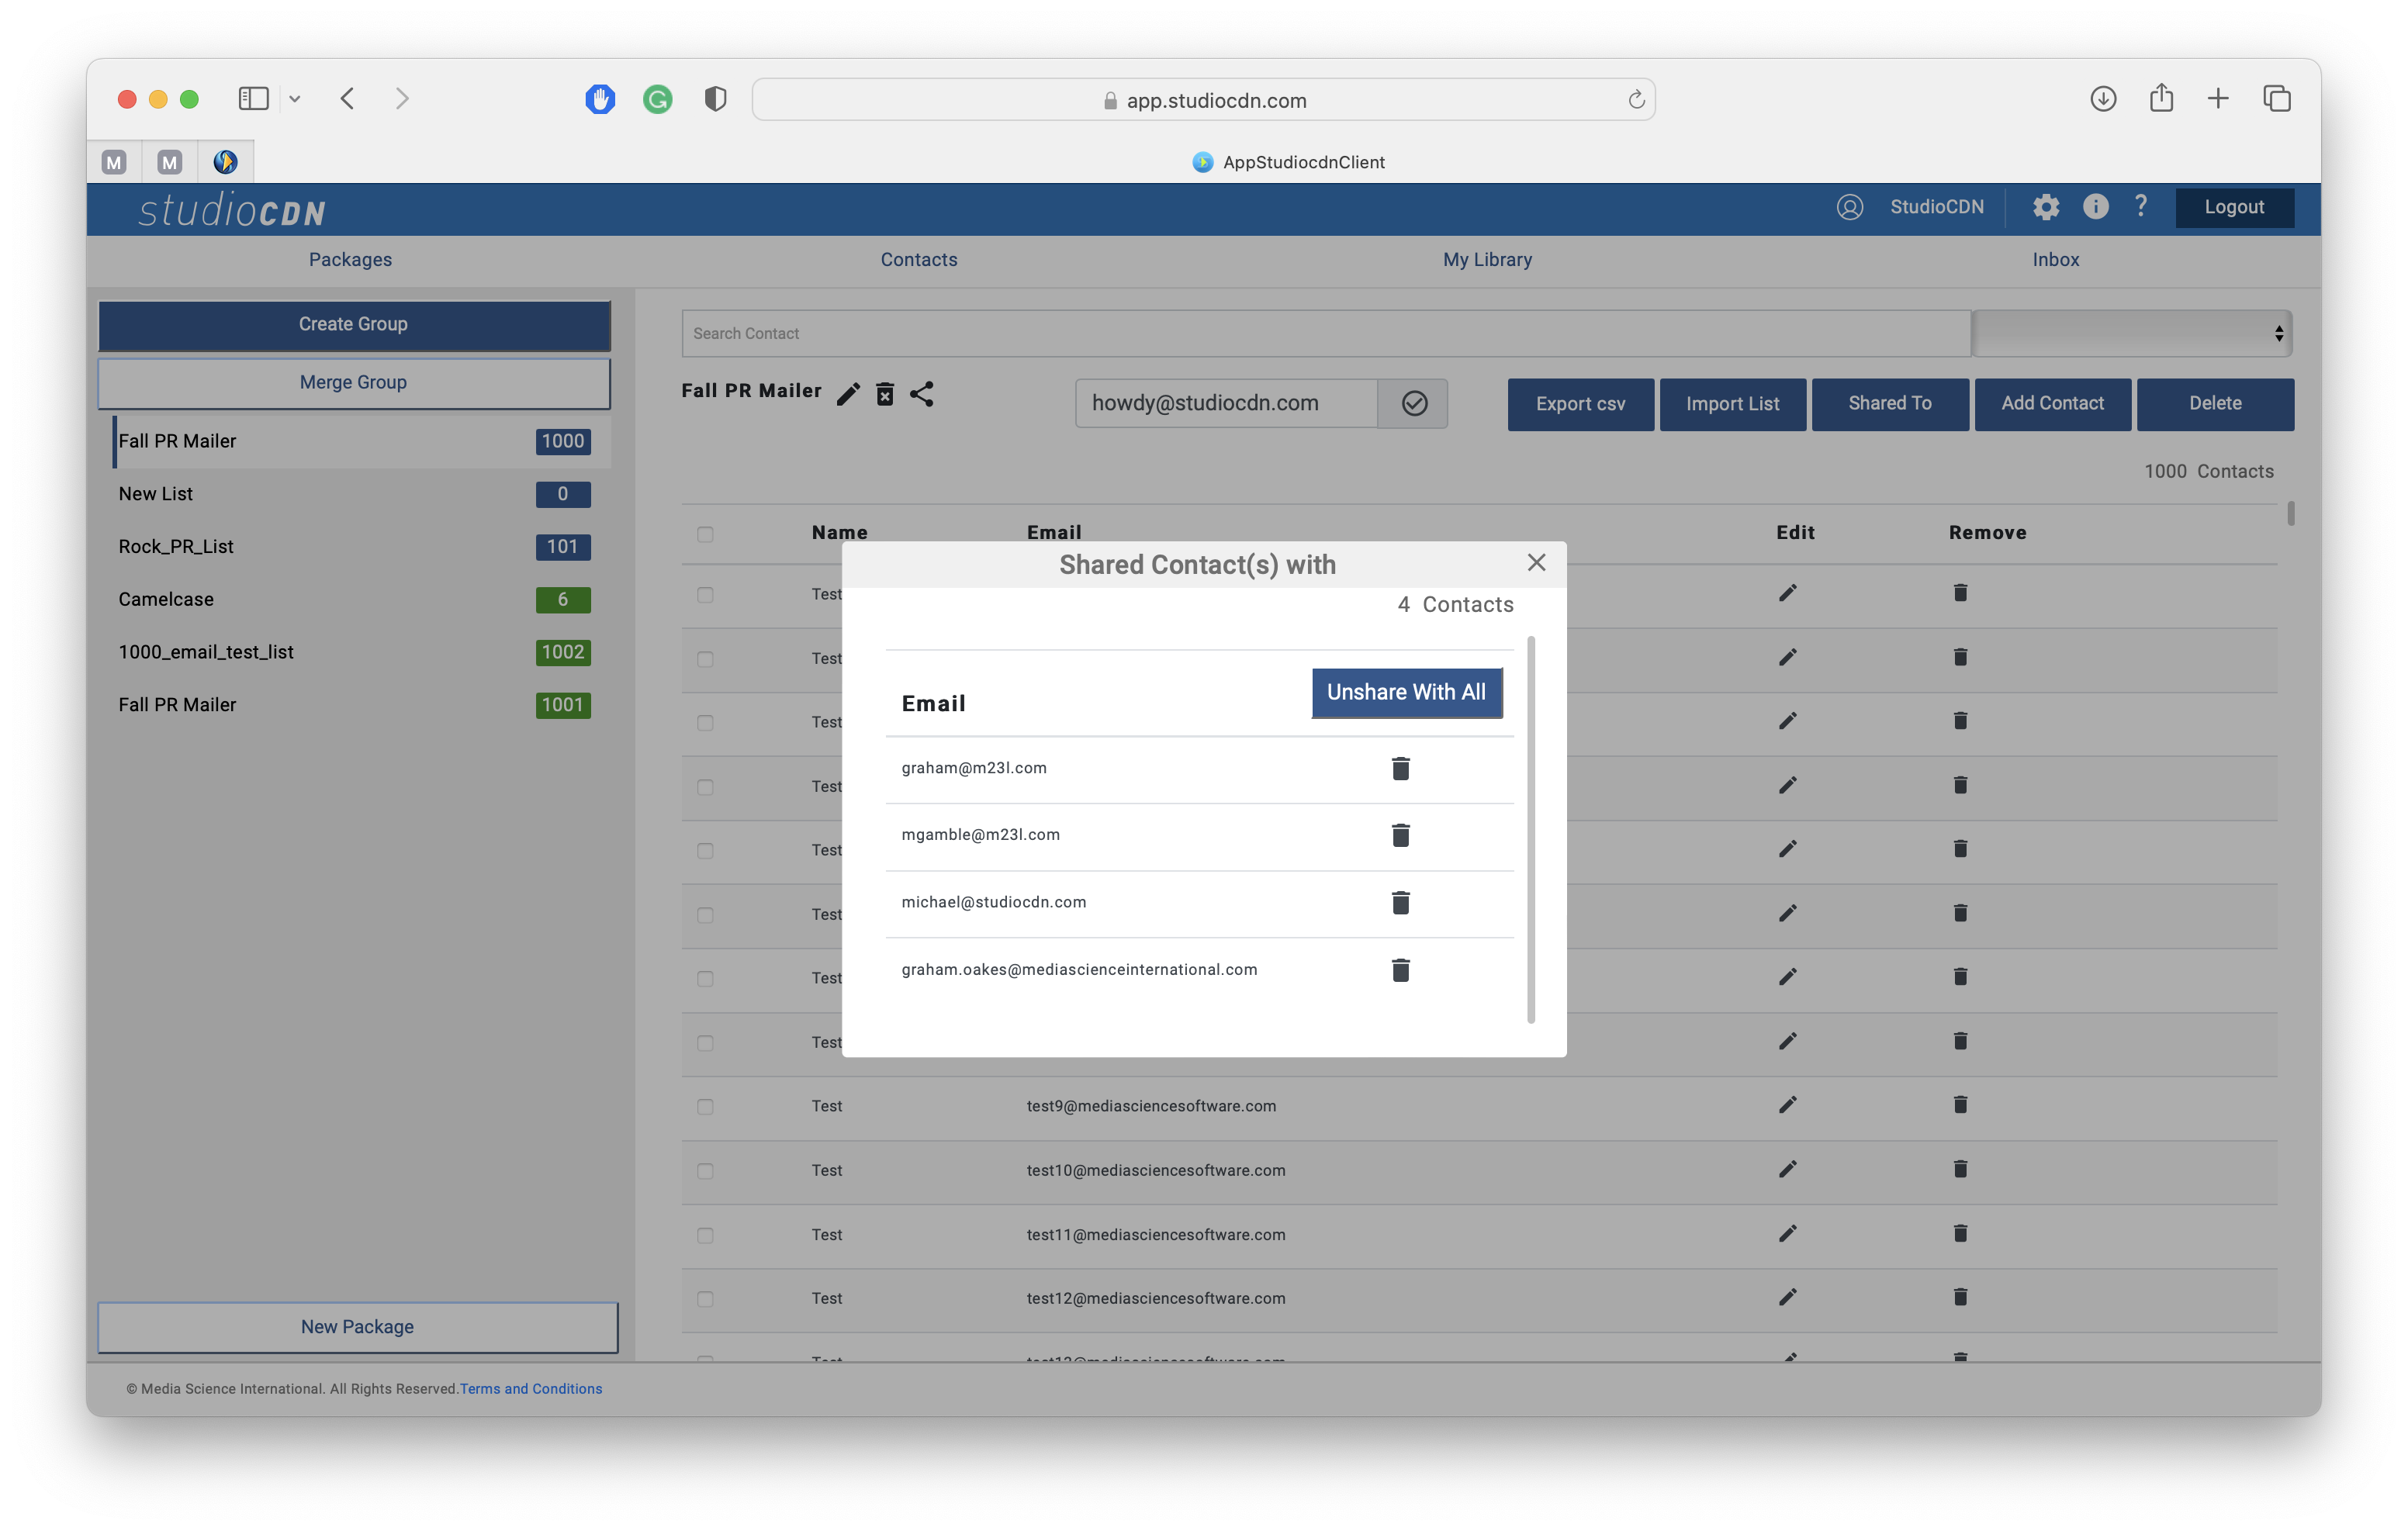The image size is (2408, 1531).
Task: Open the Inbox tab
Action: [2055, 260]
